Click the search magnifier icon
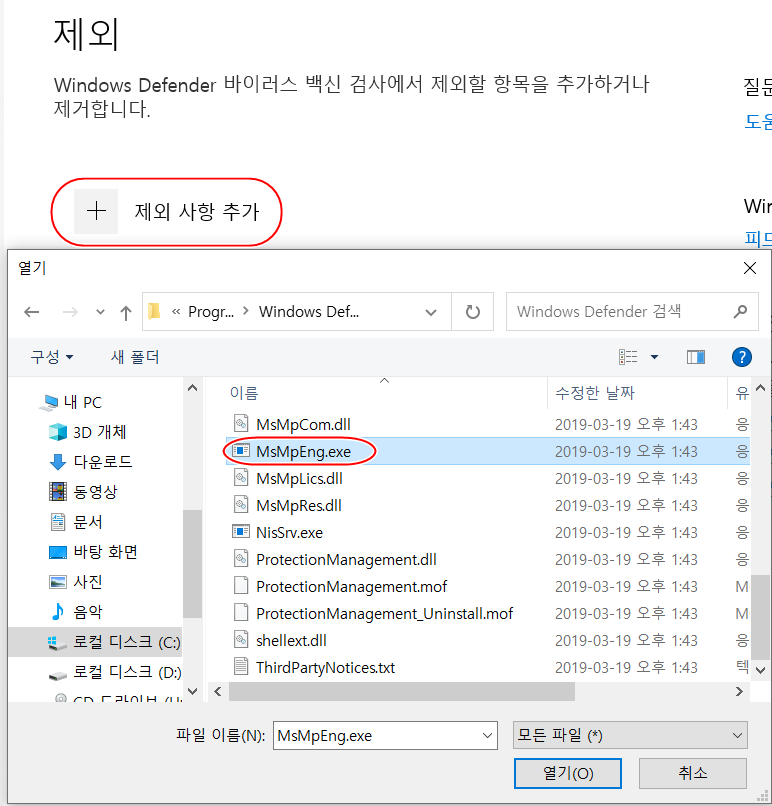 coord(740,311)
